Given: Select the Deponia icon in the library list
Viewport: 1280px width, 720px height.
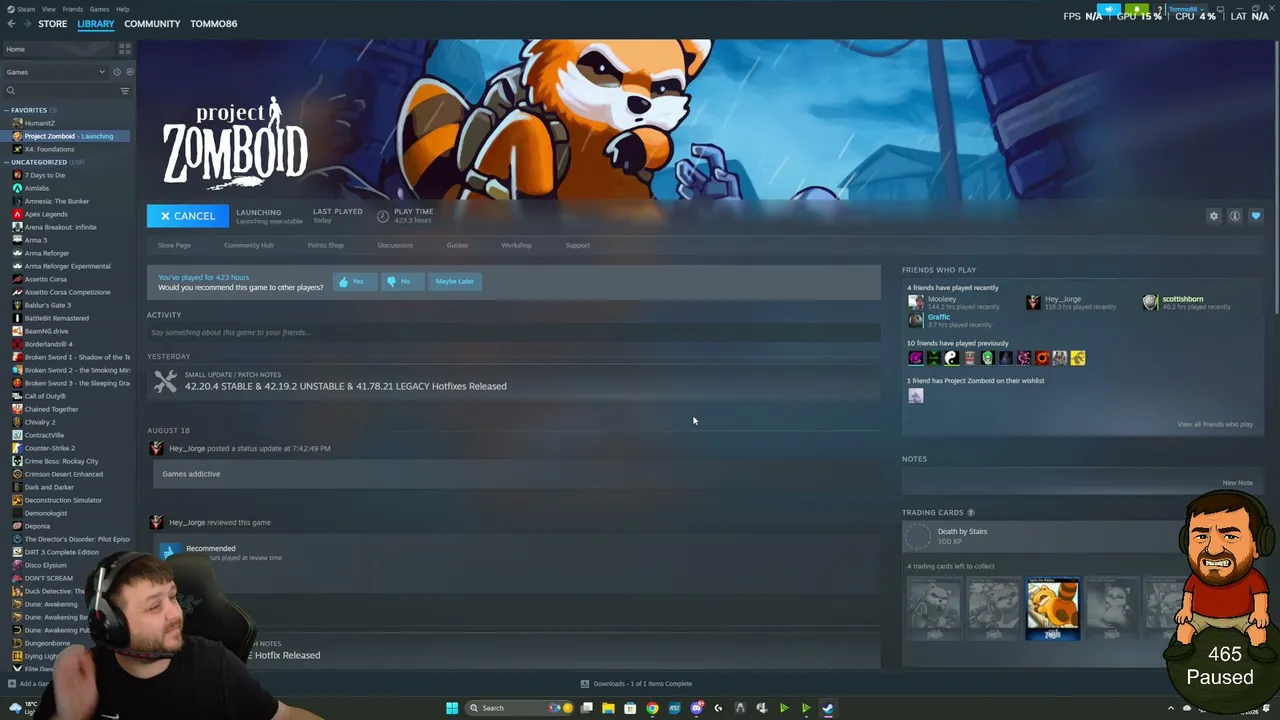Looking at the screenshot, I should click(17, 526).
